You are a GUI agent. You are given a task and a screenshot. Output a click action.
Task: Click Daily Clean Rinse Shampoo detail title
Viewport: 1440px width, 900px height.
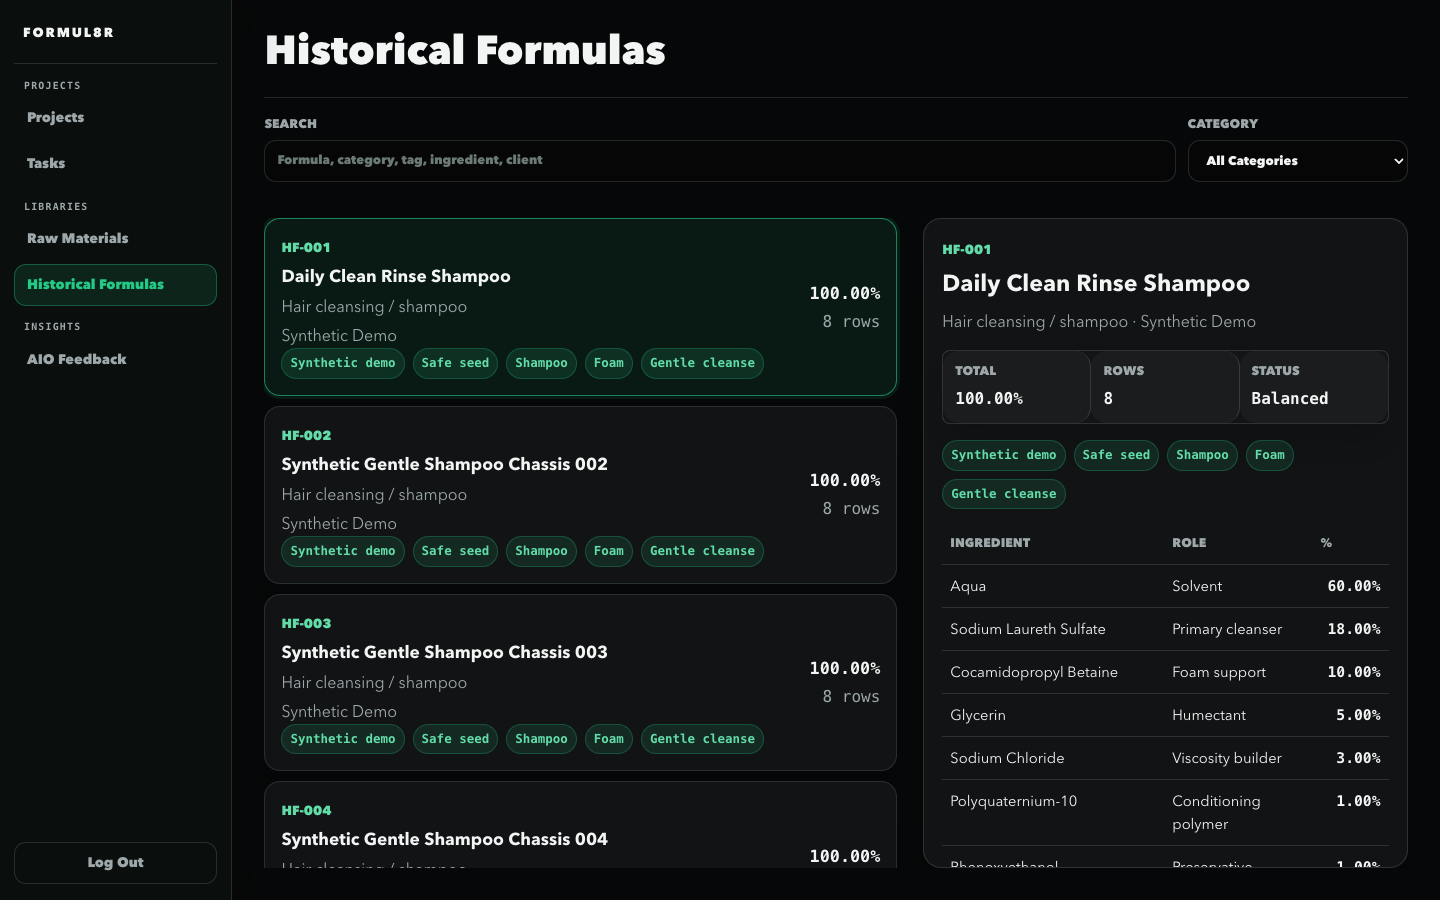point(1096,283)
